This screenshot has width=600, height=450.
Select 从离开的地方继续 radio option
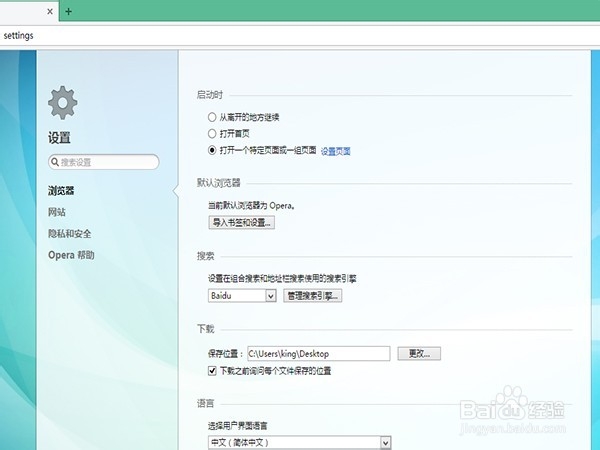tap(212, 117)
